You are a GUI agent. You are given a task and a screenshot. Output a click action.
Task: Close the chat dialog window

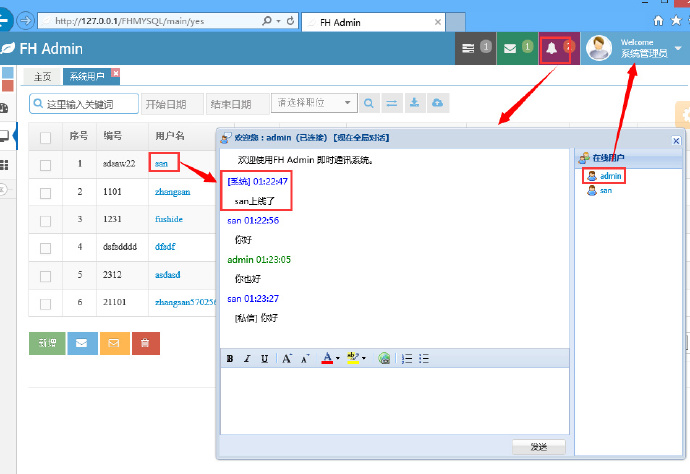(676, 140)
